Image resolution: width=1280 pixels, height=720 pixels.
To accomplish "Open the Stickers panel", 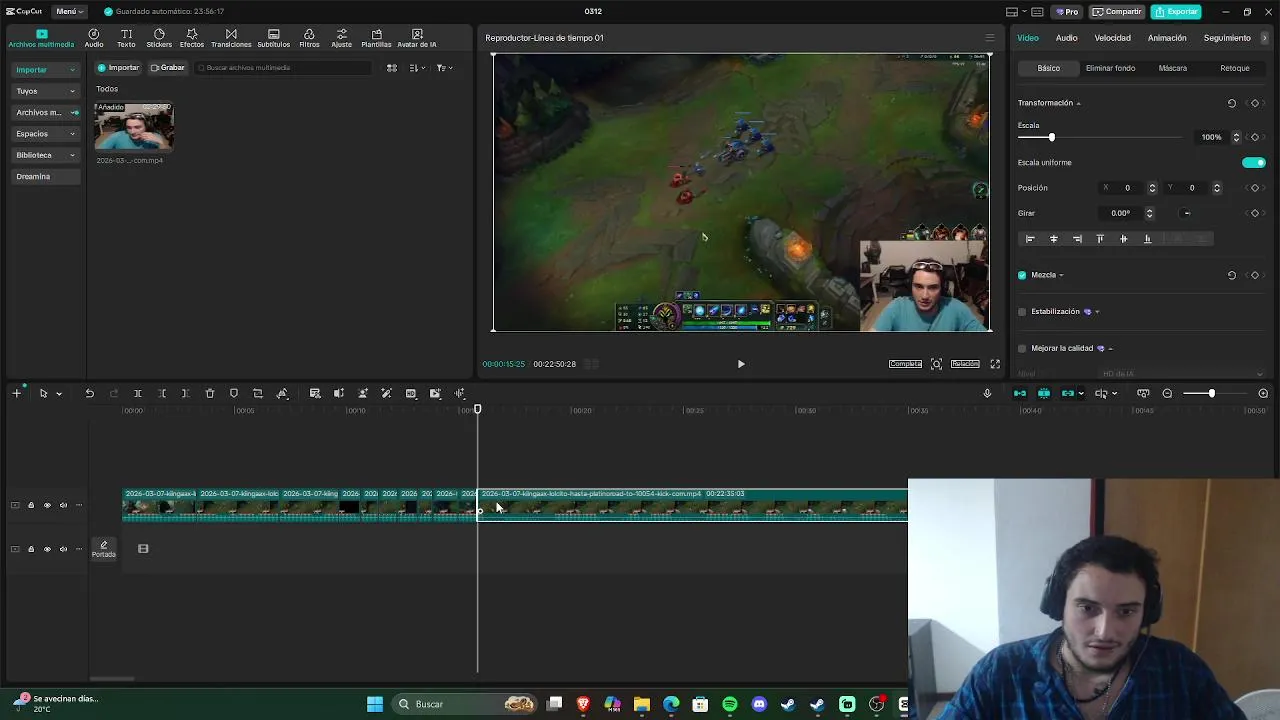I will coord(159,38).
